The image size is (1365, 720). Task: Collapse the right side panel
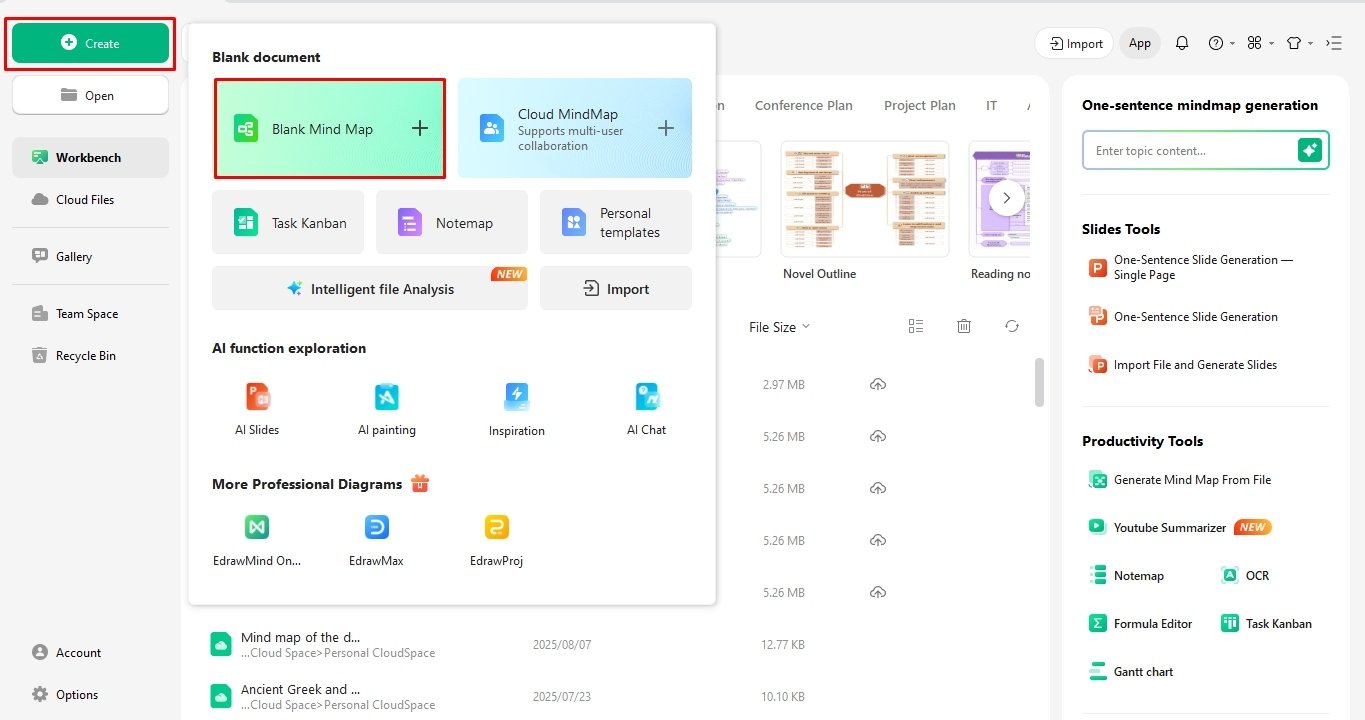(x=1333, y=43)
